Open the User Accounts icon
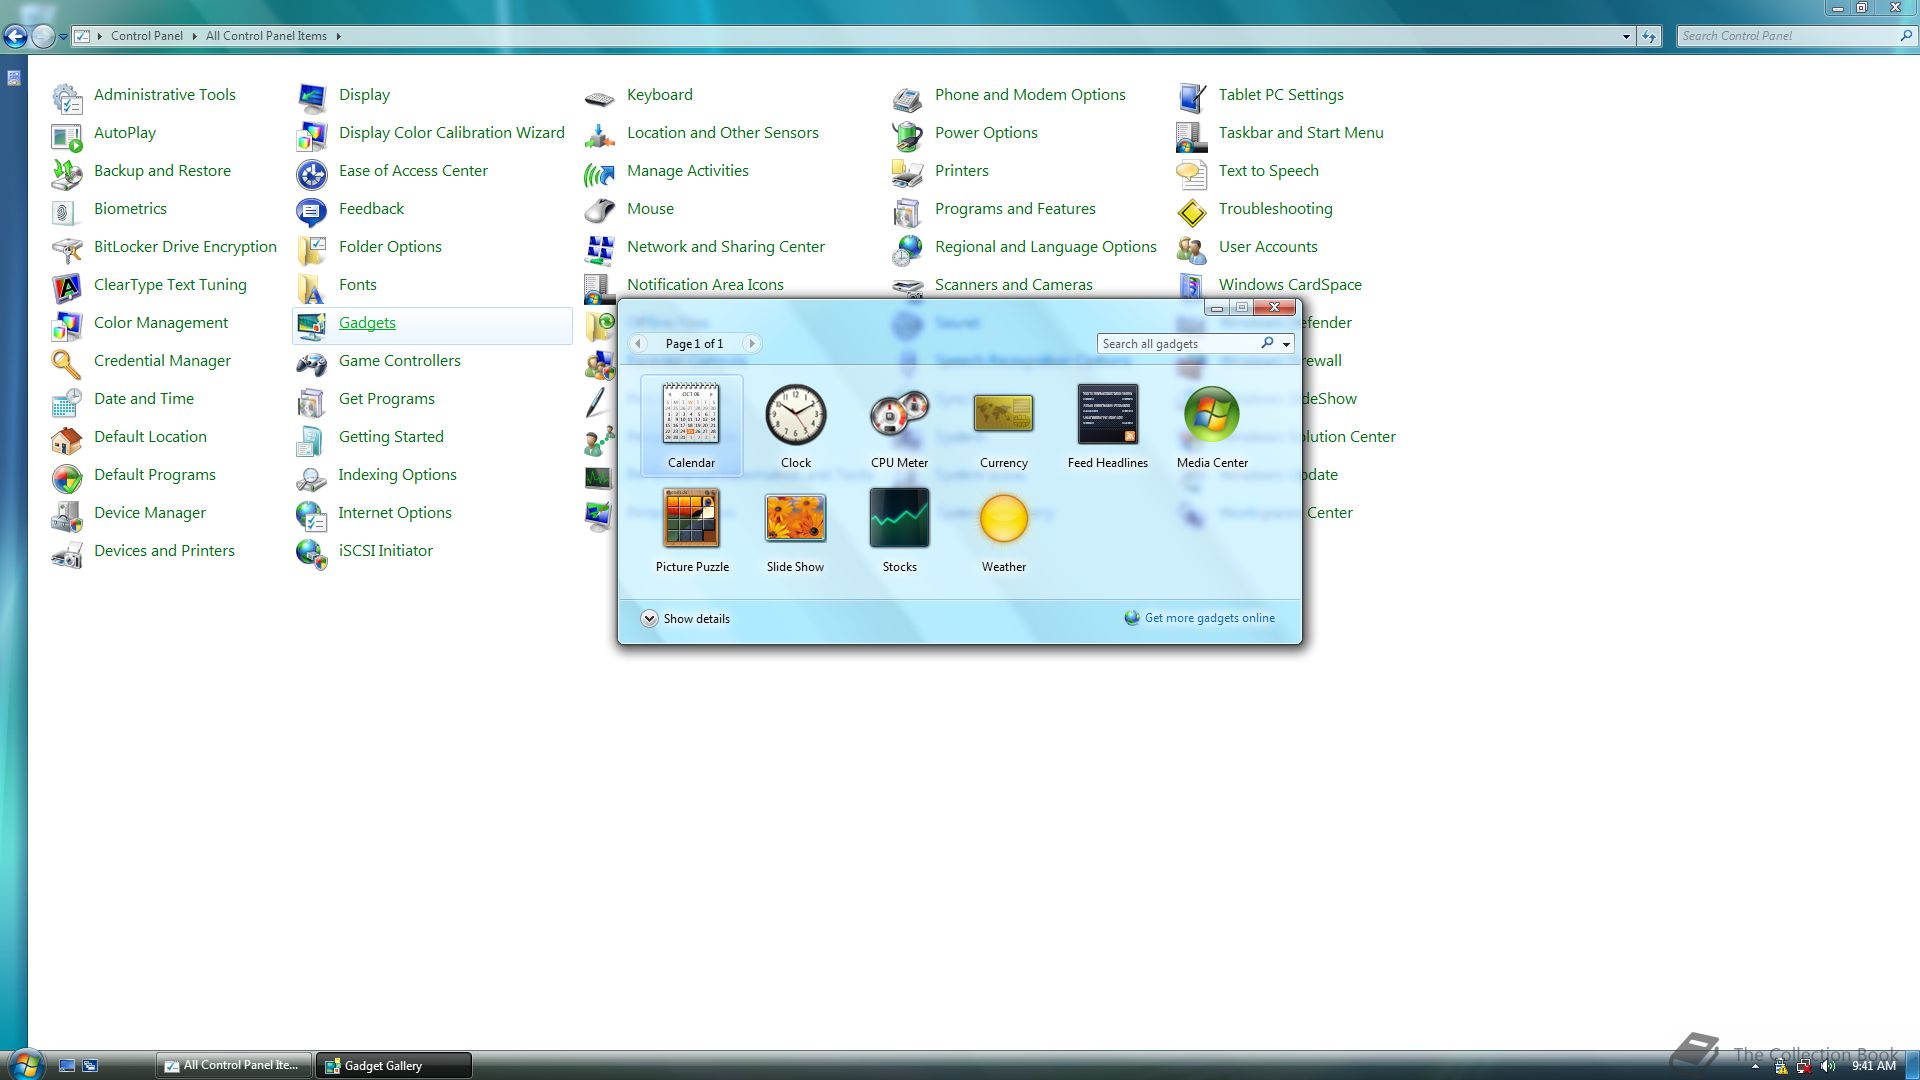Screen dimensions: 1920x1080 pyautogui.click(x=1192, y=249)
